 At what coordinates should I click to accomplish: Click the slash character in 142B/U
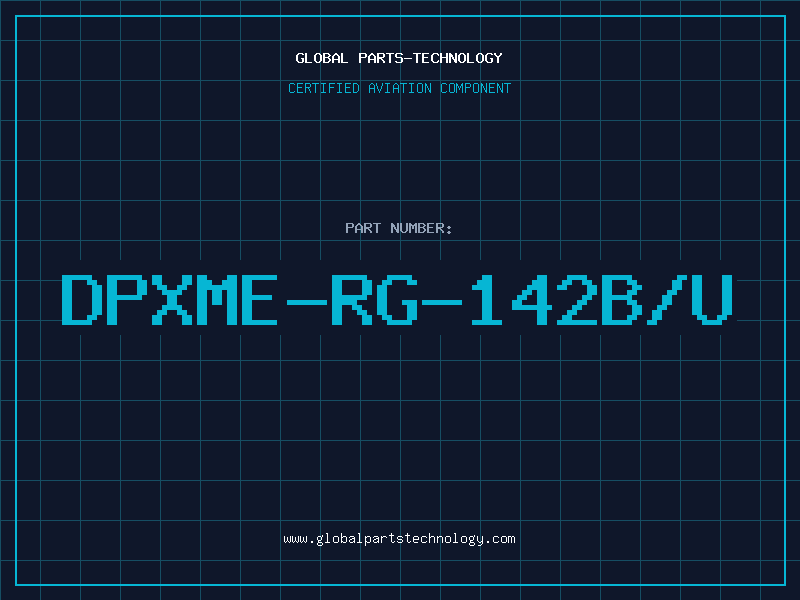tap(667, 299)
